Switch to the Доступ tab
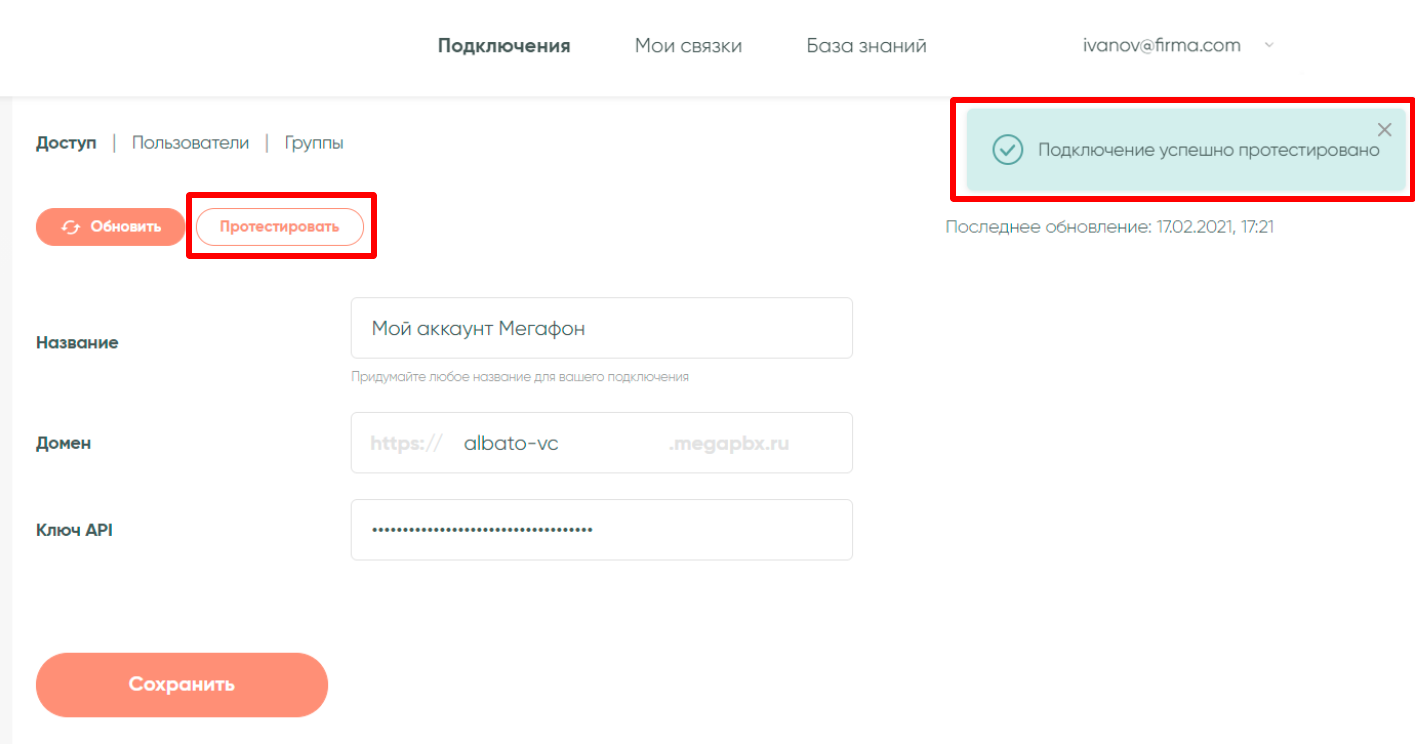The width and height of the screenshot is (1415, 744). point(66,143)
